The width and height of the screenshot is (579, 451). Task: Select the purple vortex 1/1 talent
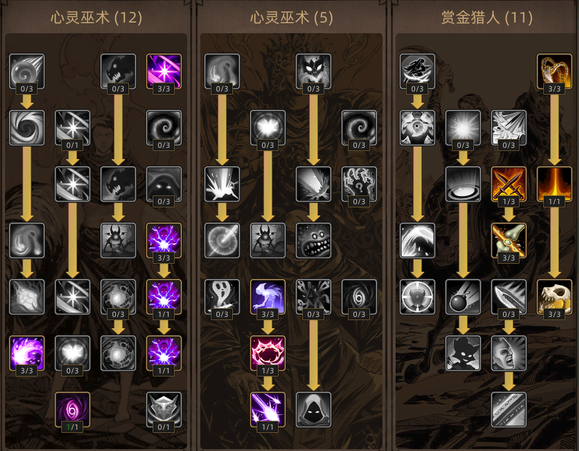coord(72,409)
